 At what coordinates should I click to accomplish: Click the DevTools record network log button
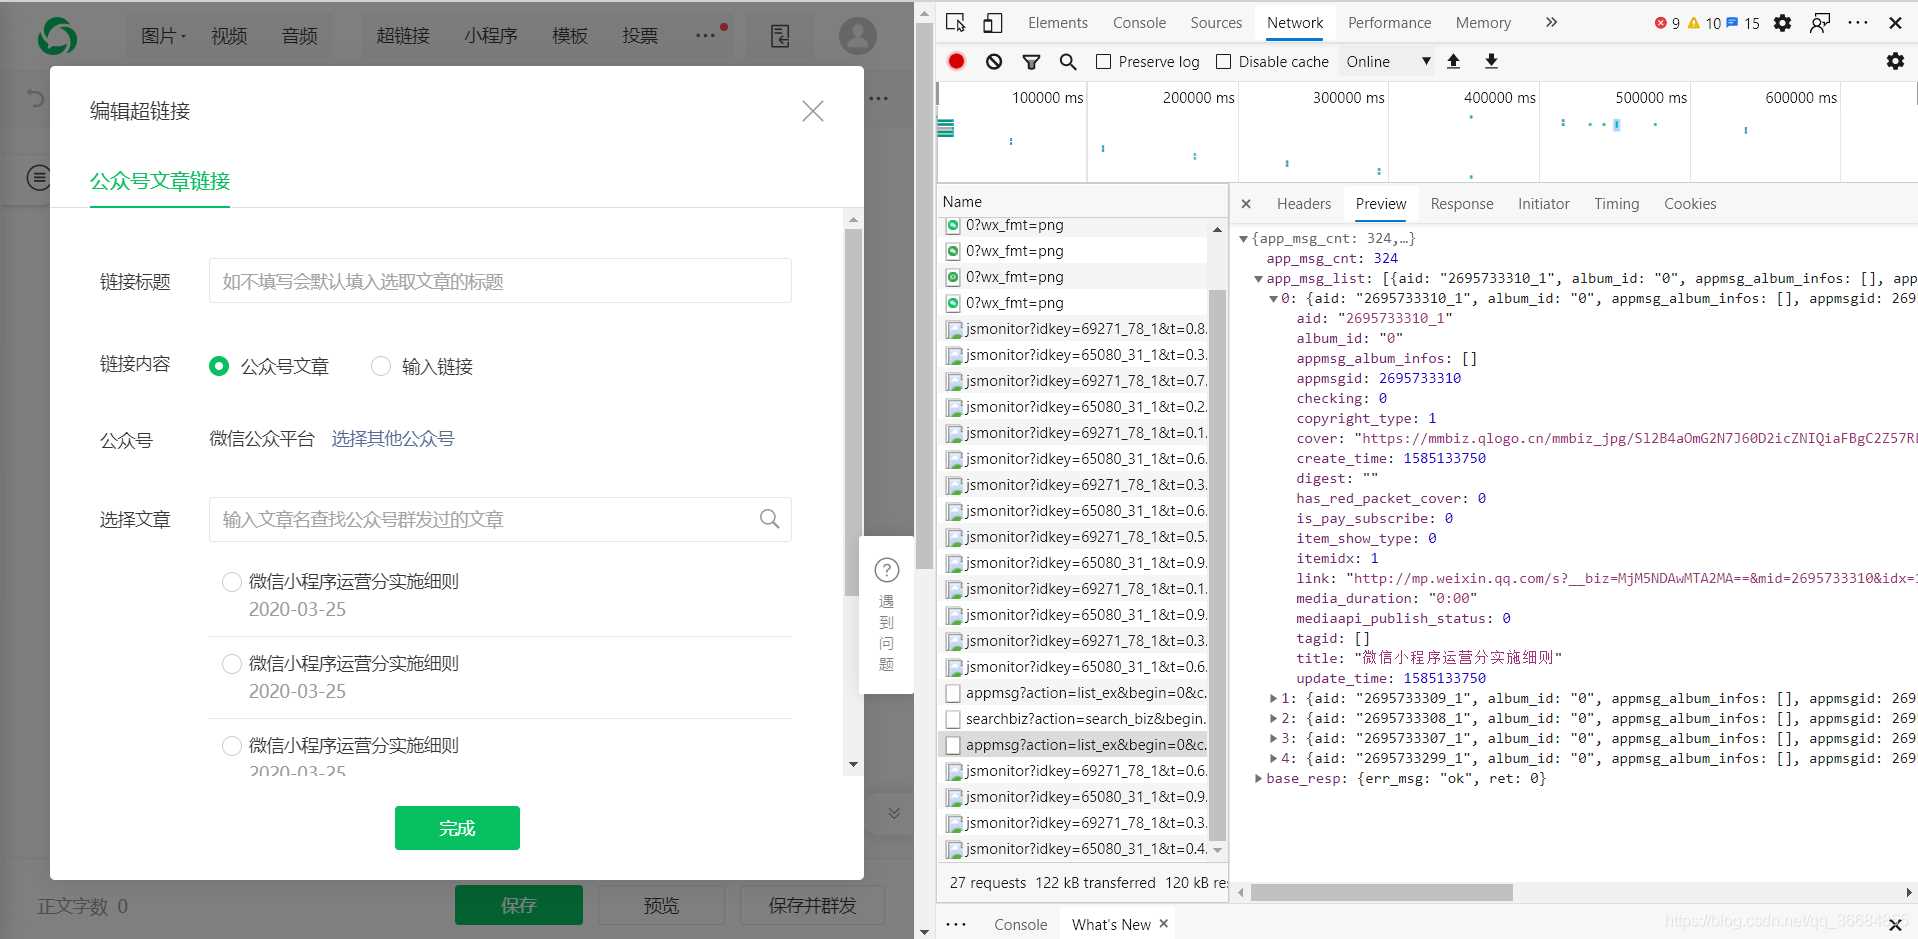pyautogui.click(x=956, y=62)
